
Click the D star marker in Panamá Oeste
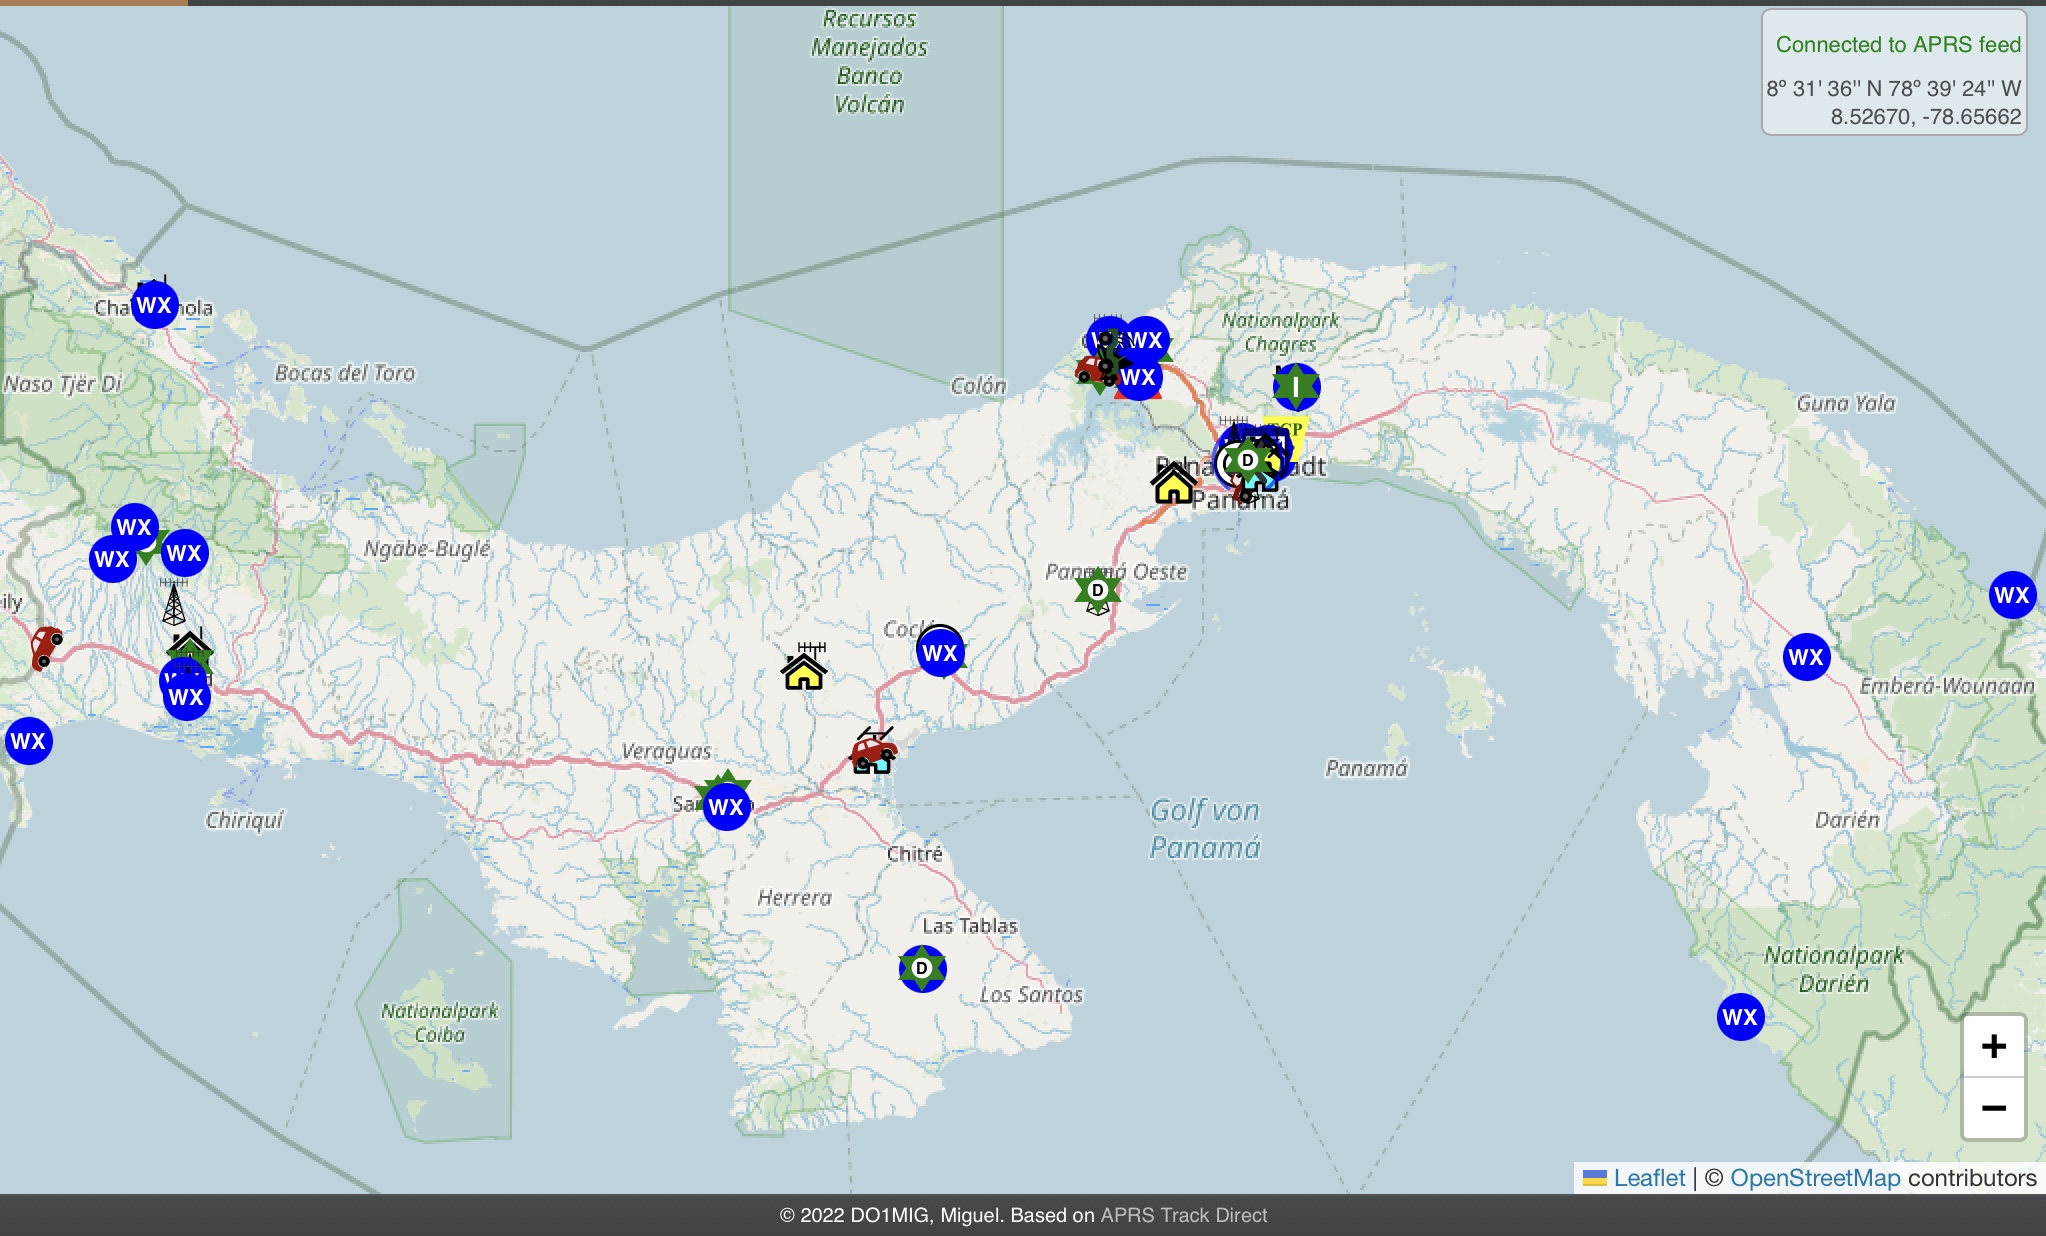[x=1097, y=590]
